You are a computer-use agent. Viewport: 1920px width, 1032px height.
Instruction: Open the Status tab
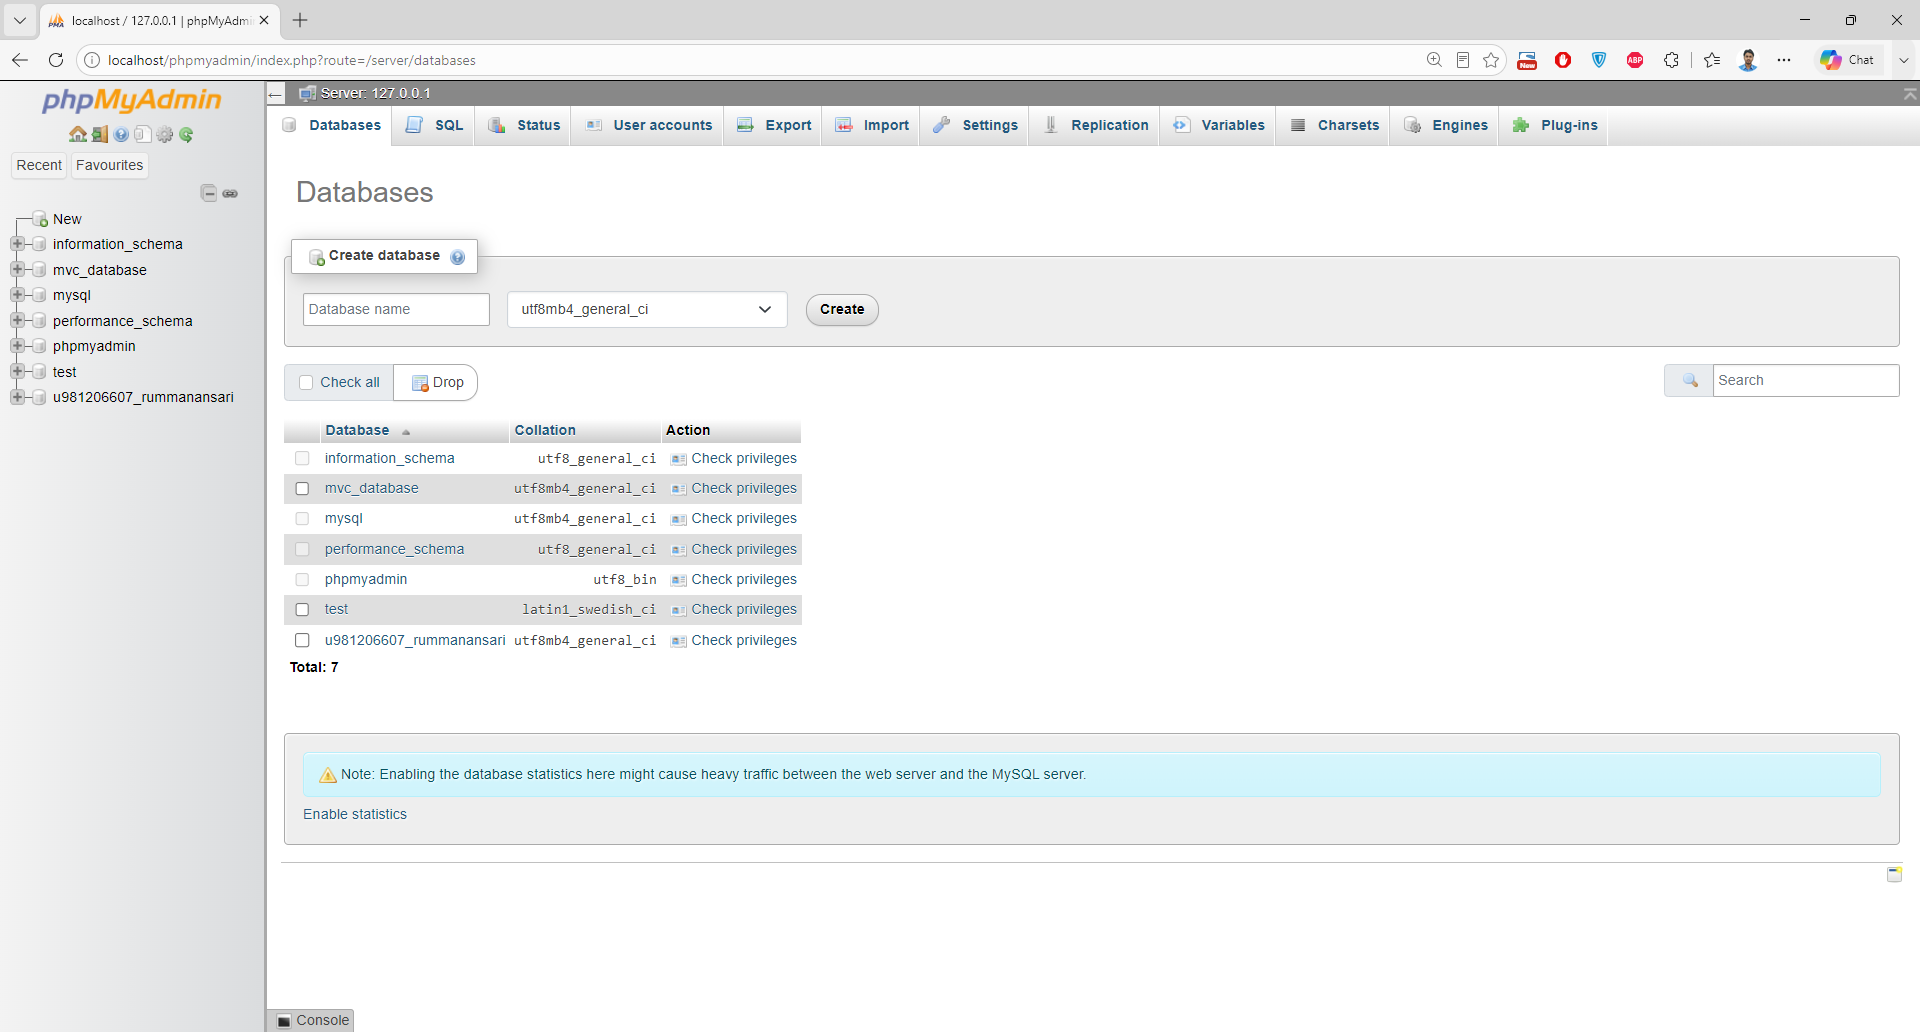click(524, 126)
